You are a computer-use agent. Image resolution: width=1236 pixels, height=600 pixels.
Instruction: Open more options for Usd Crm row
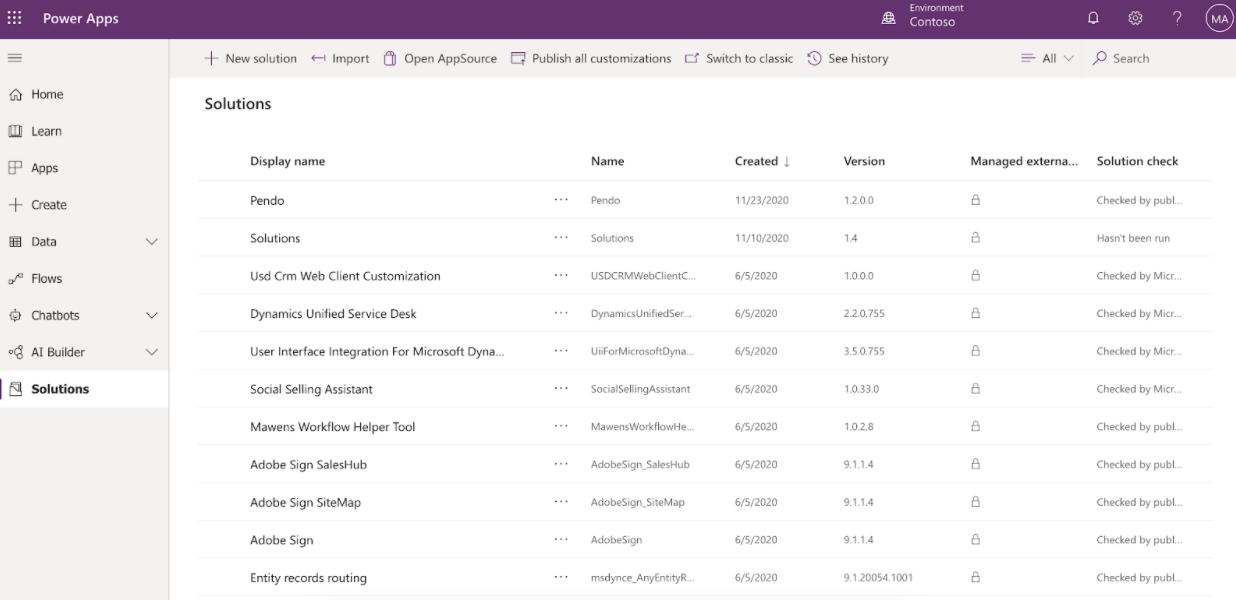point(561,275)
